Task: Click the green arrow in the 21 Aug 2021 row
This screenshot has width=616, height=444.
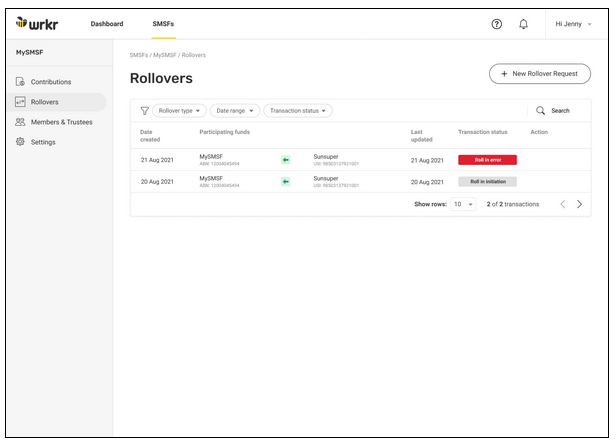Action: 286,160
